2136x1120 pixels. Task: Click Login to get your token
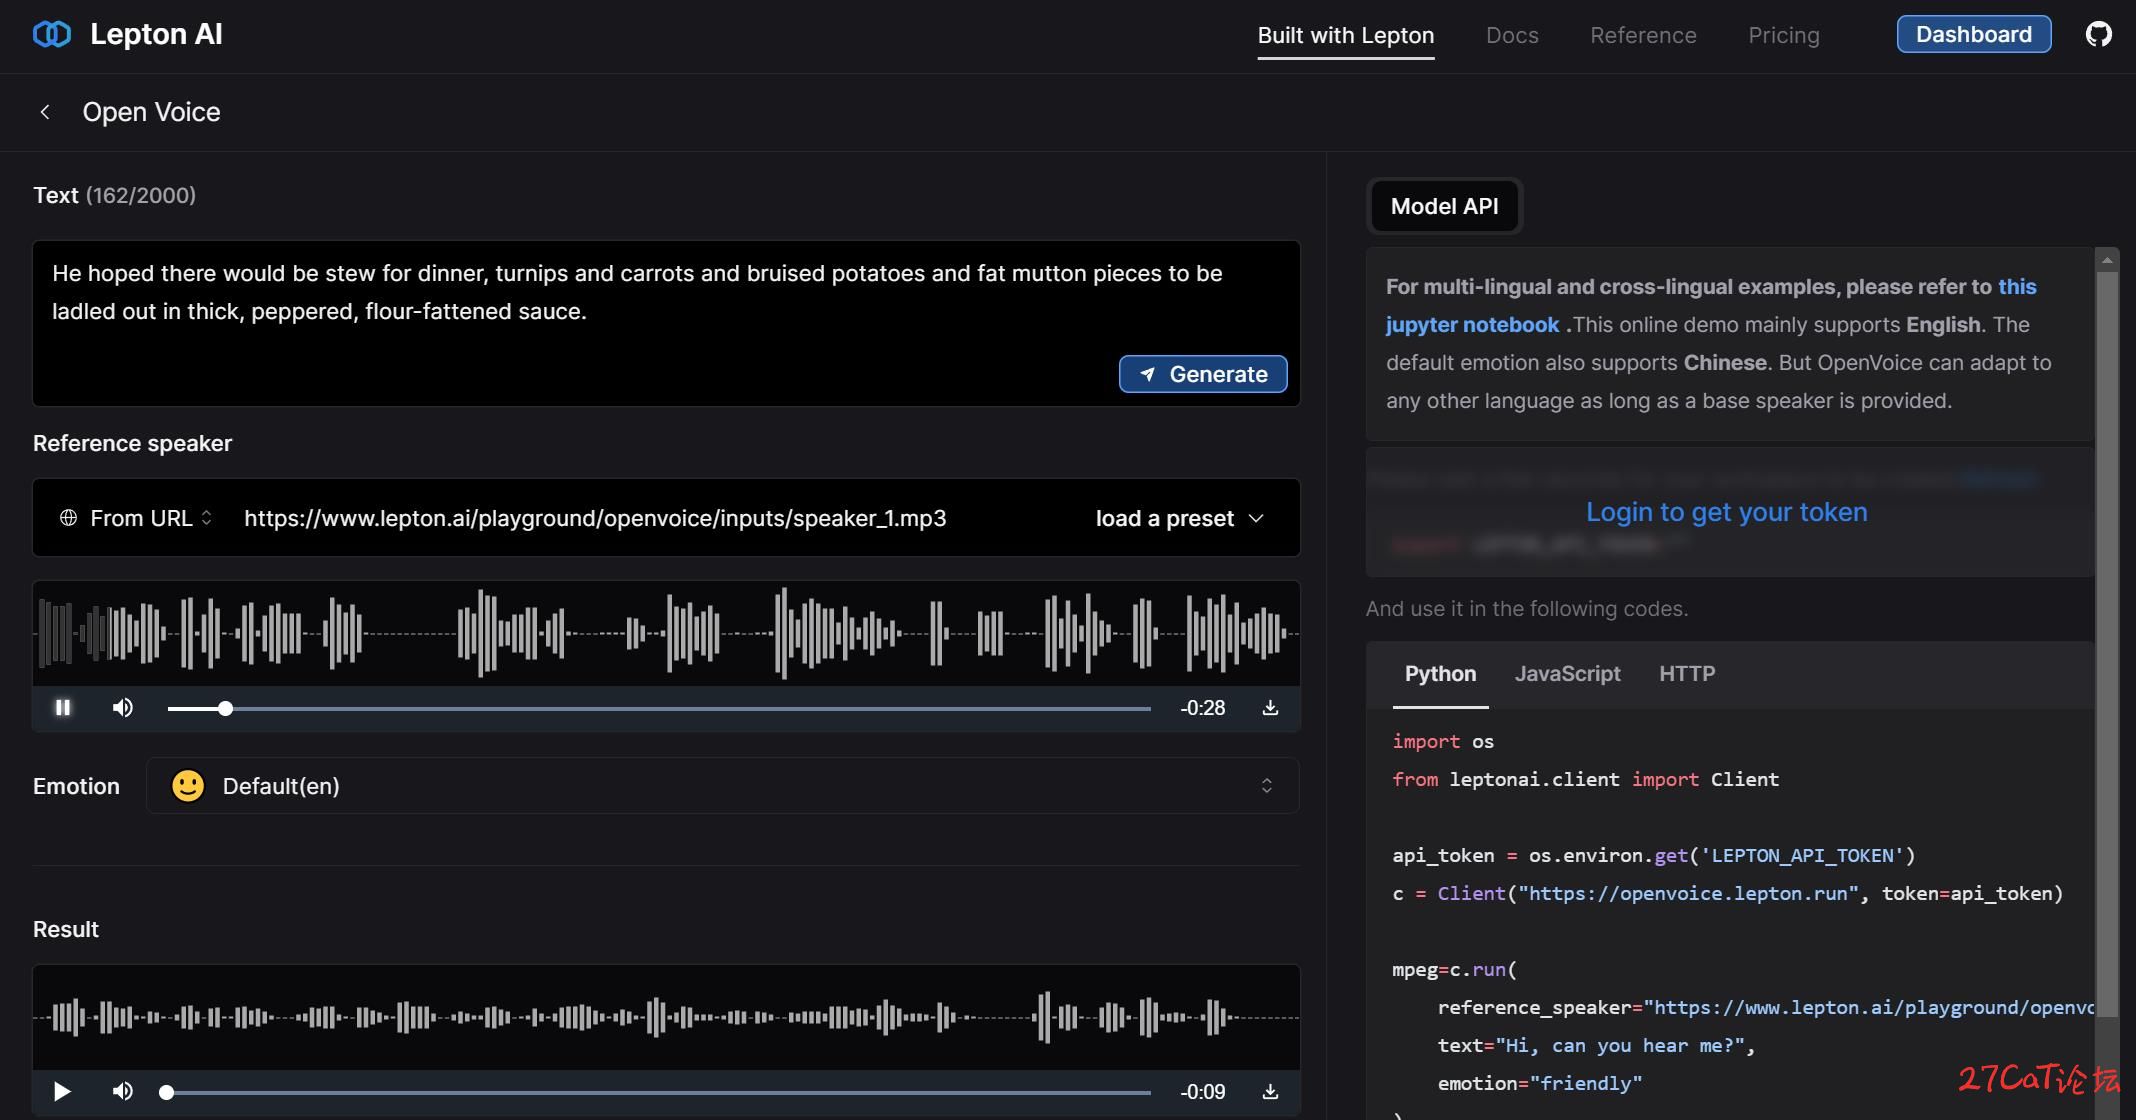1726,512
